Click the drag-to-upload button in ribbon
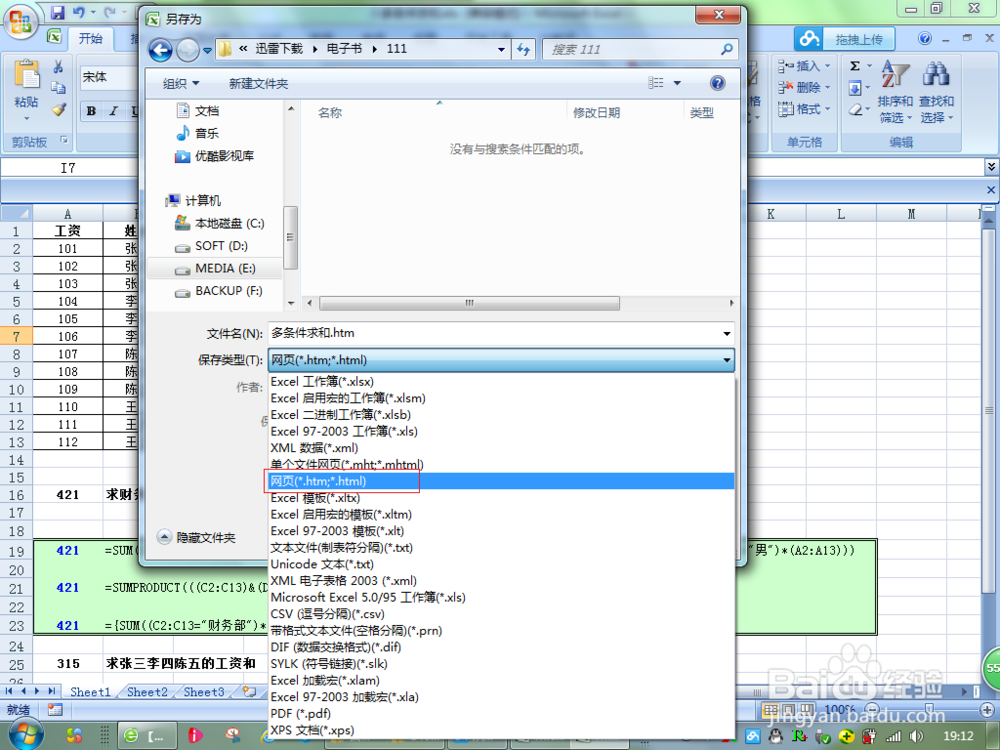 [x=858, y=40]
